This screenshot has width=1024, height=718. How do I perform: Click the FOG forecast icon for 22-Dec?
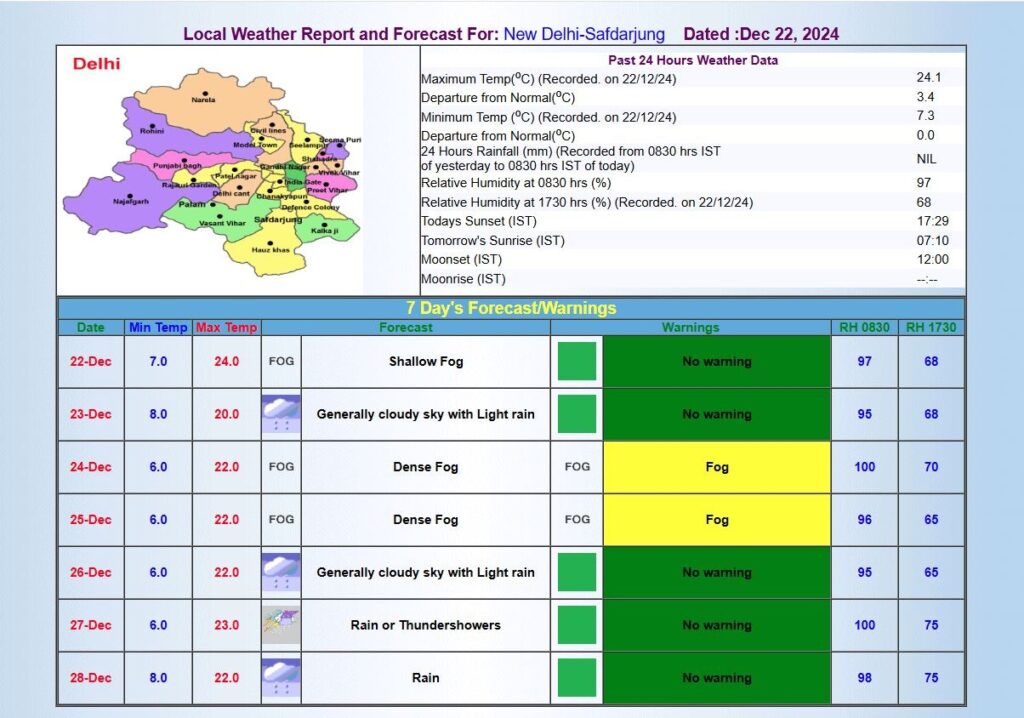(x=281, y=361)
